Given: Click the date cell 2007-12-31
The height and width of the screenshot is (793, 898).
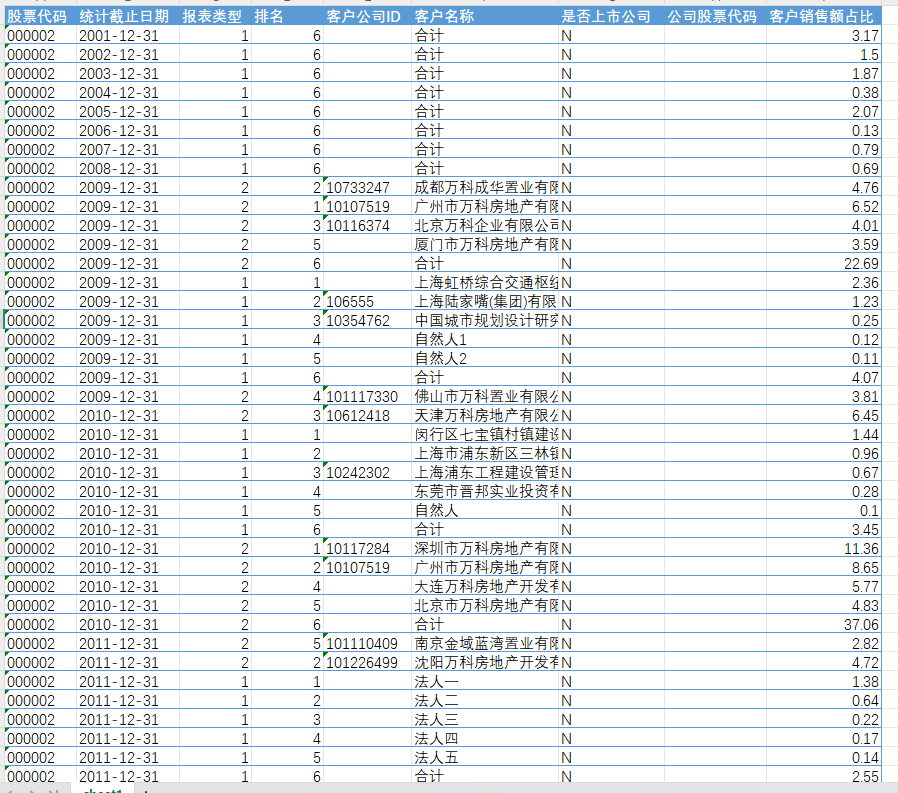Looking at the screenshot, I should coord(127,149).
